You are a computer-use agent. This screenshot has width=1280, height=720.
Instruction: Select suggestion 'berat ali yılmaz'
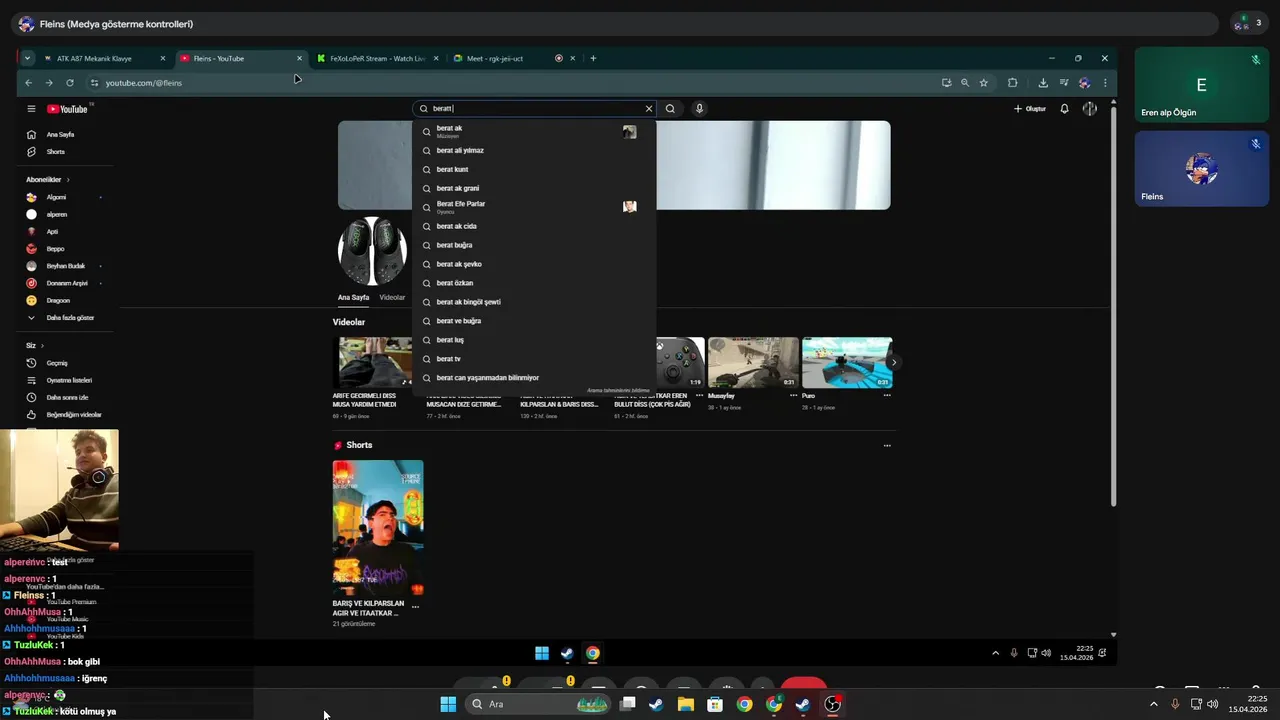coord(534,151)
